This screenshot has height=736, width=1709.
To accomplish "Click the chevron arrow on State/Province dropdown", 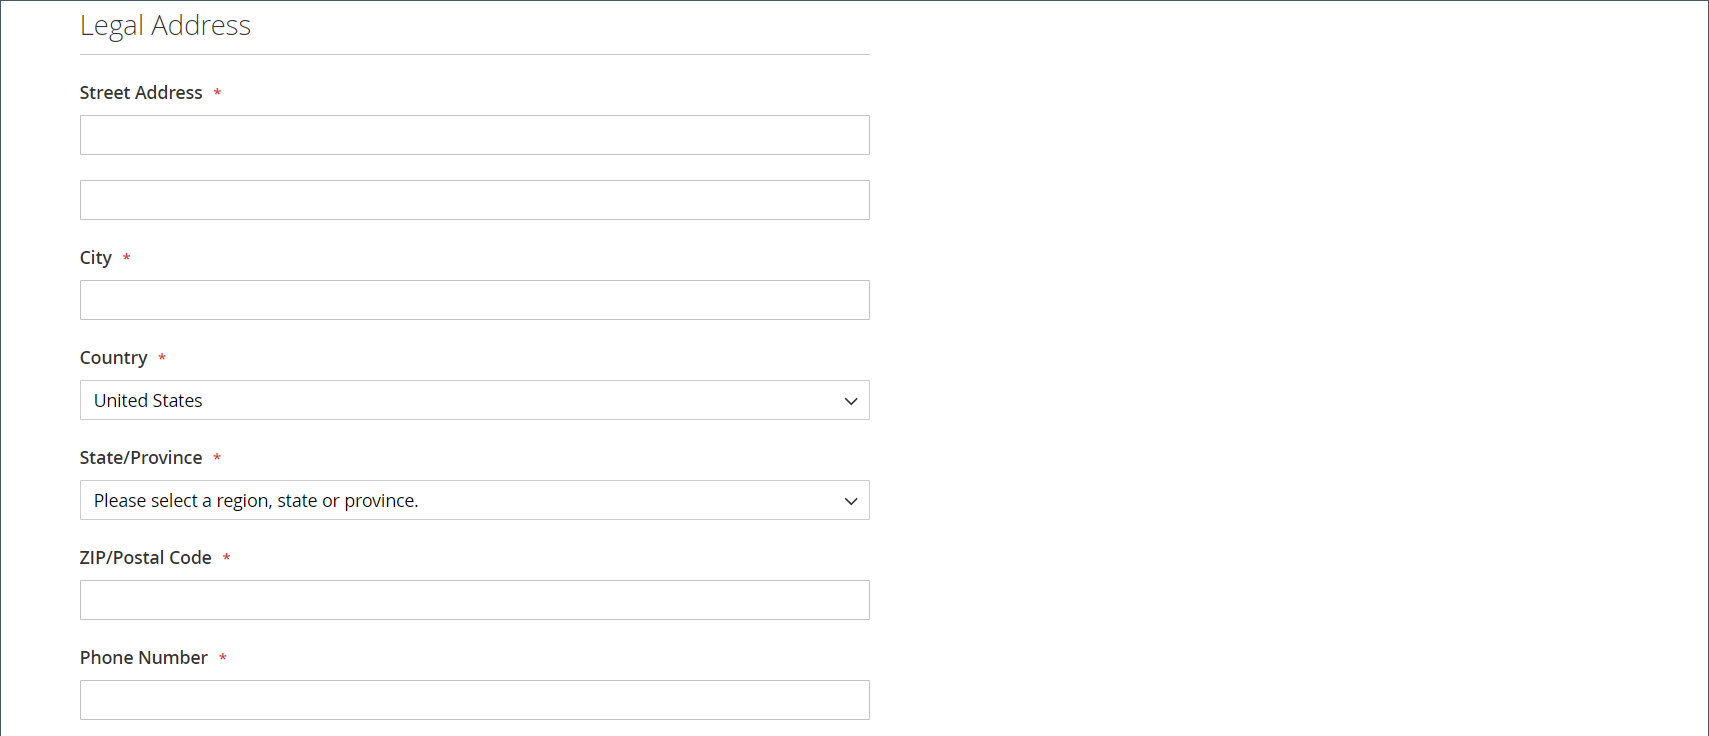I will pyautogui.click(x=851, y=501).
